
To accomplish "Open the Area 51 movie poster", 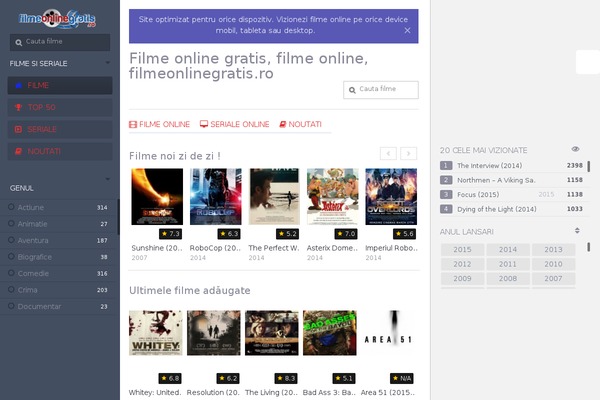I will [x=388, y=333].
